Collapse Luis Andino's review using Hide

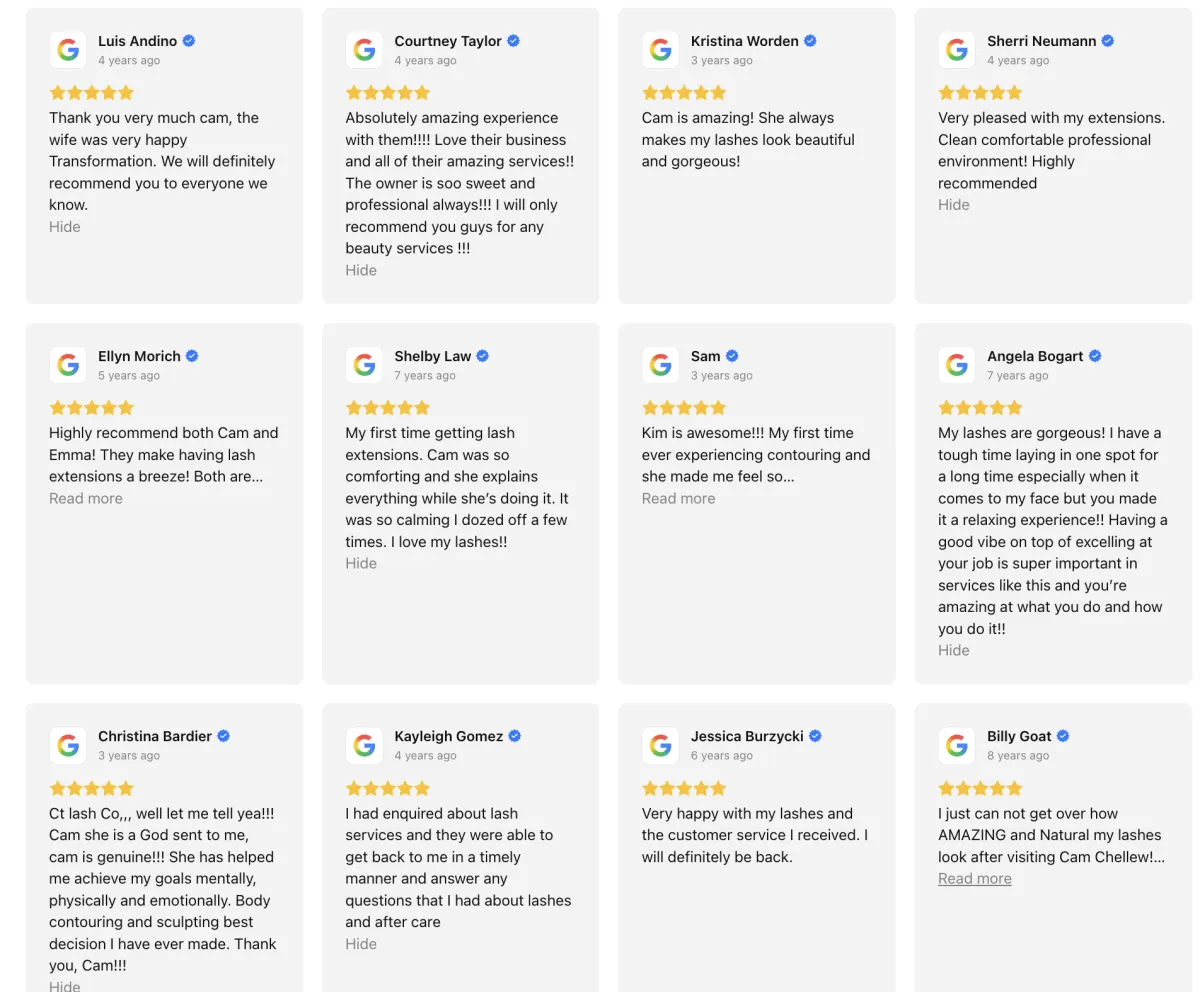coord(65,227)
